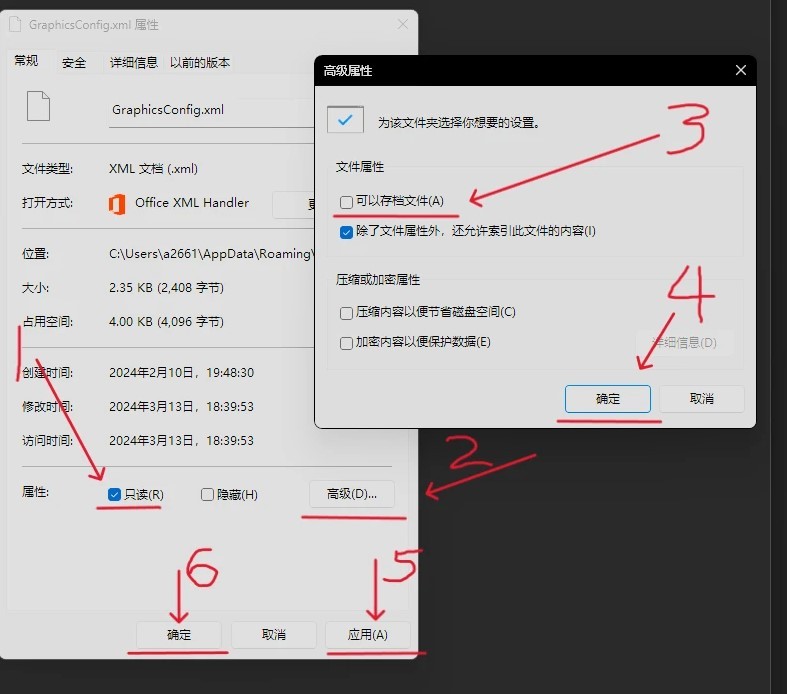Click the Office XML Handler icon
The width and height of the screenshot is (787, 694).
[117, 204]
